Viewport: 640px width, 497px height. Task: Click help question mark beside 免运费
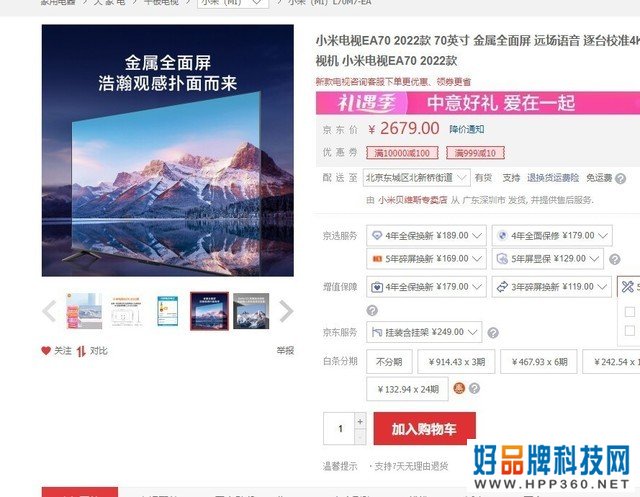(x=620, y=178)
